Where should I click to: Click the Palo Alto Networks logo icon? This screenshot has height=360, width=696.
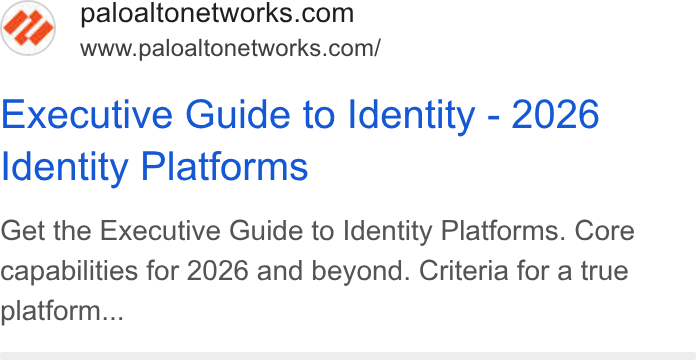(x=28, y=28)
